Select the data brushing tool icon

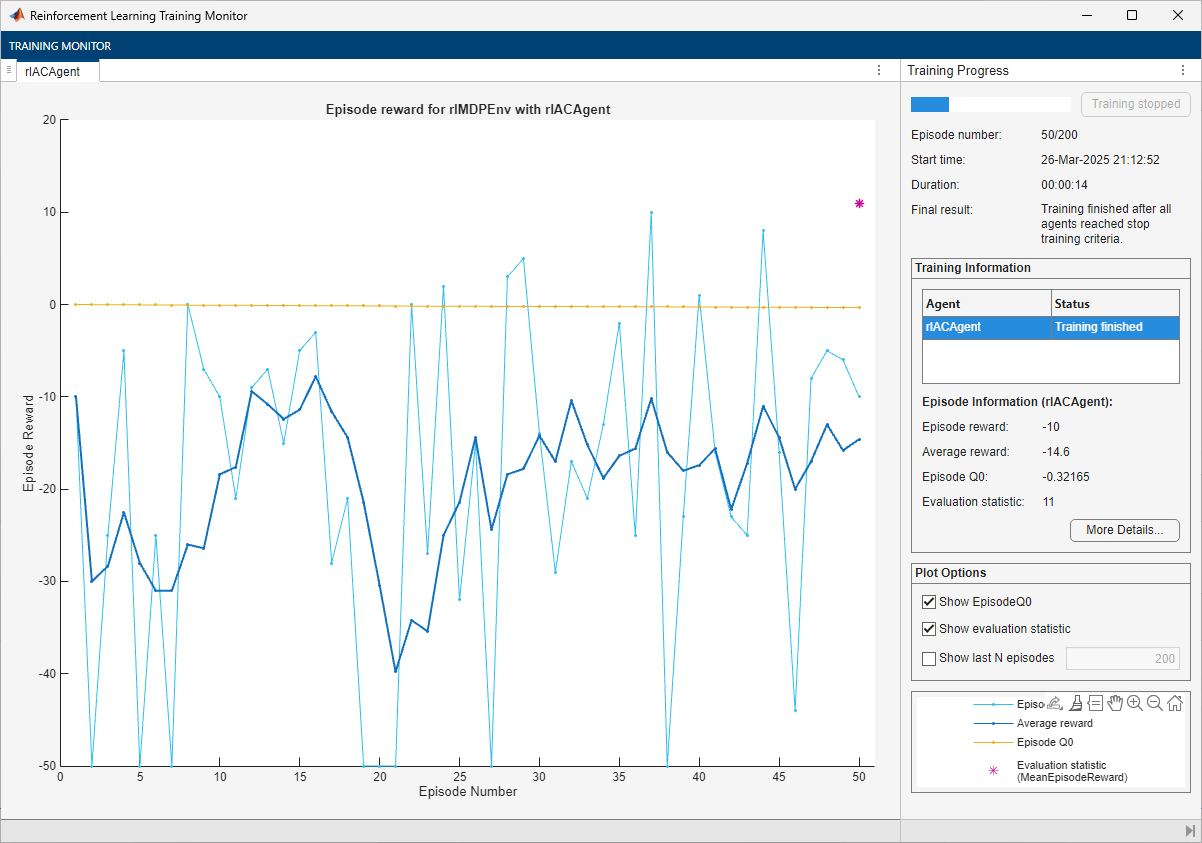[1075, 703]
